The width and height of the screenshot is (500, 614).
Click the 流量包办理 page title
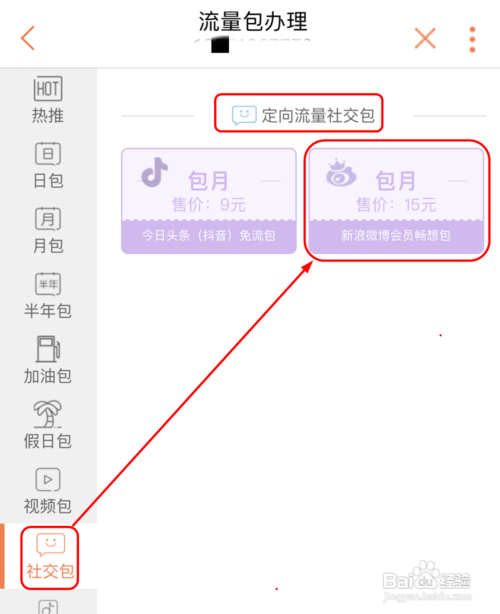[x=253, y=21]
